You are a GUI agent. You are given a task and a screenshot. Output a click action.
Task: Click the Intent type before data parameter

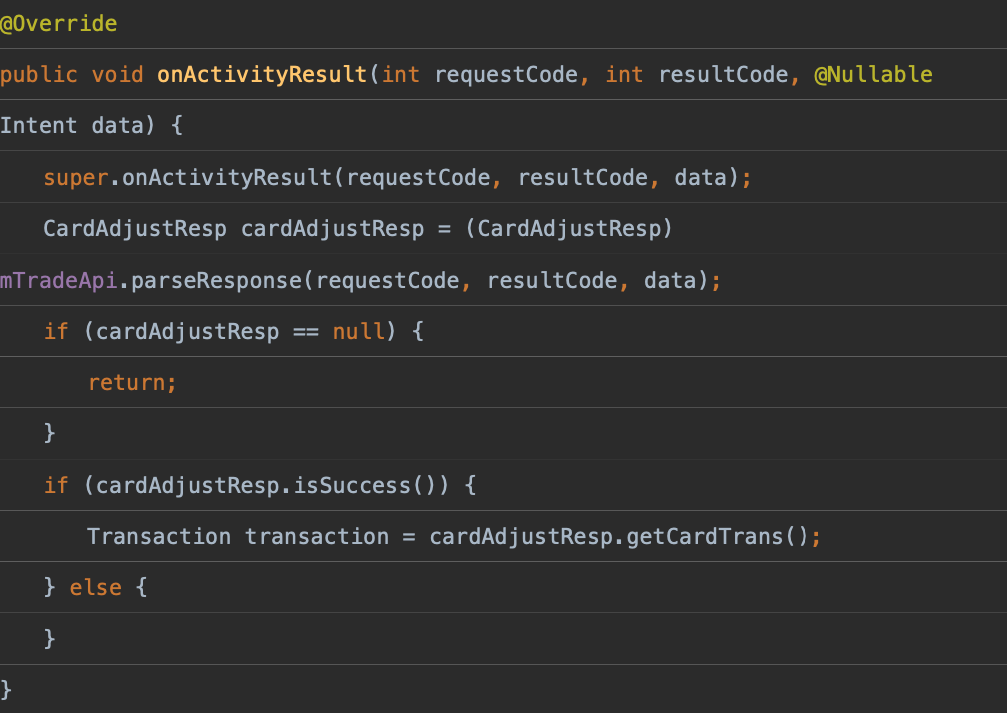coord(38,126)
